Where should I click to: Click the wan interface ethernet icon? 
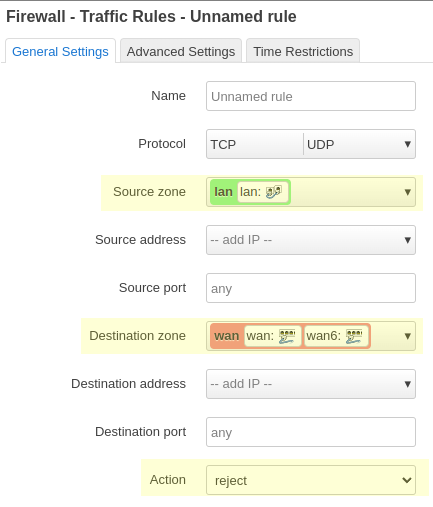pos(287,336)
